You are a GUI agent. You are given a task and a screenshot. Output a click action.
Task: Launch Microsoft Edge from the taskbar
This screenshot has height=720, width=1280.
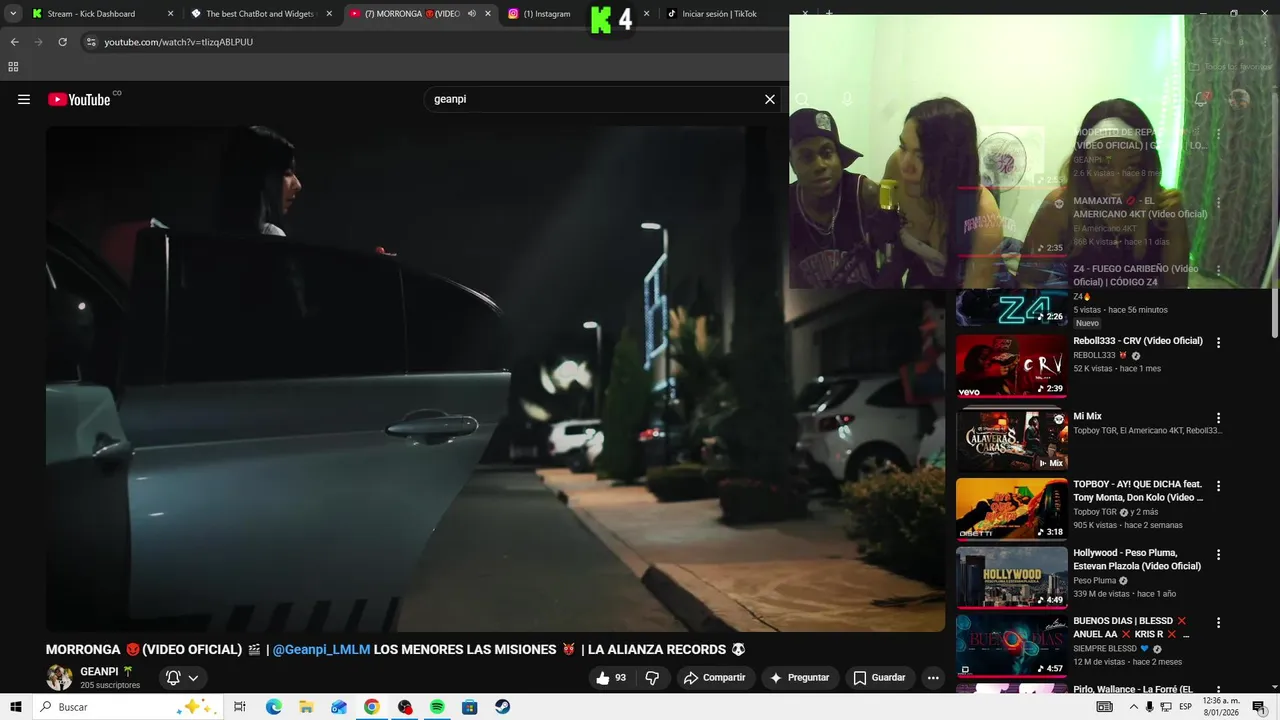[x=273, y=707]
